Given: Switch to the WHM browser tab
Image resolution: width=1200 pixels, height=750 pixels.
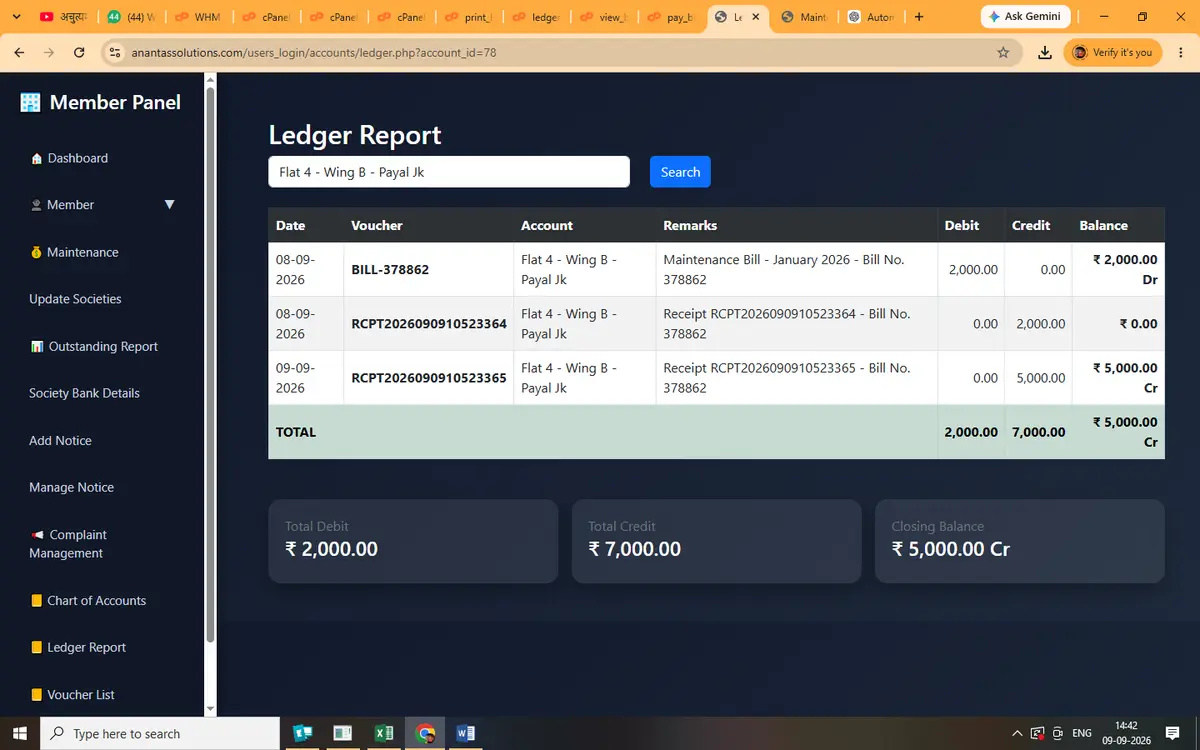Looking at the screenshot, I should tap(199, 17).
